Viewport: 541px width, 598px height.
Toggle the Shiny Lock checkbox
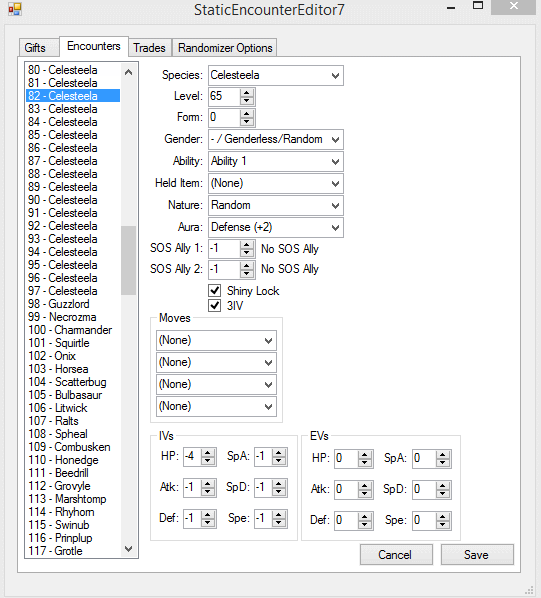[215, 291]
